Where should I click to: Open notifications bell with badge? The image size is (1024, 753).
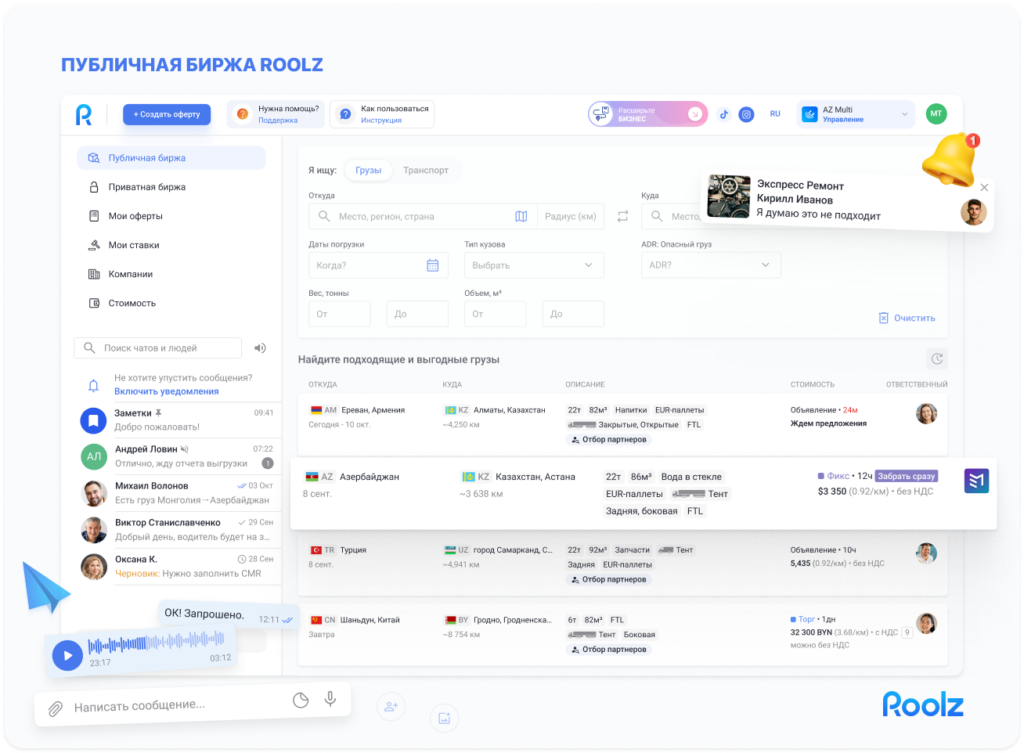click(950, 159)
